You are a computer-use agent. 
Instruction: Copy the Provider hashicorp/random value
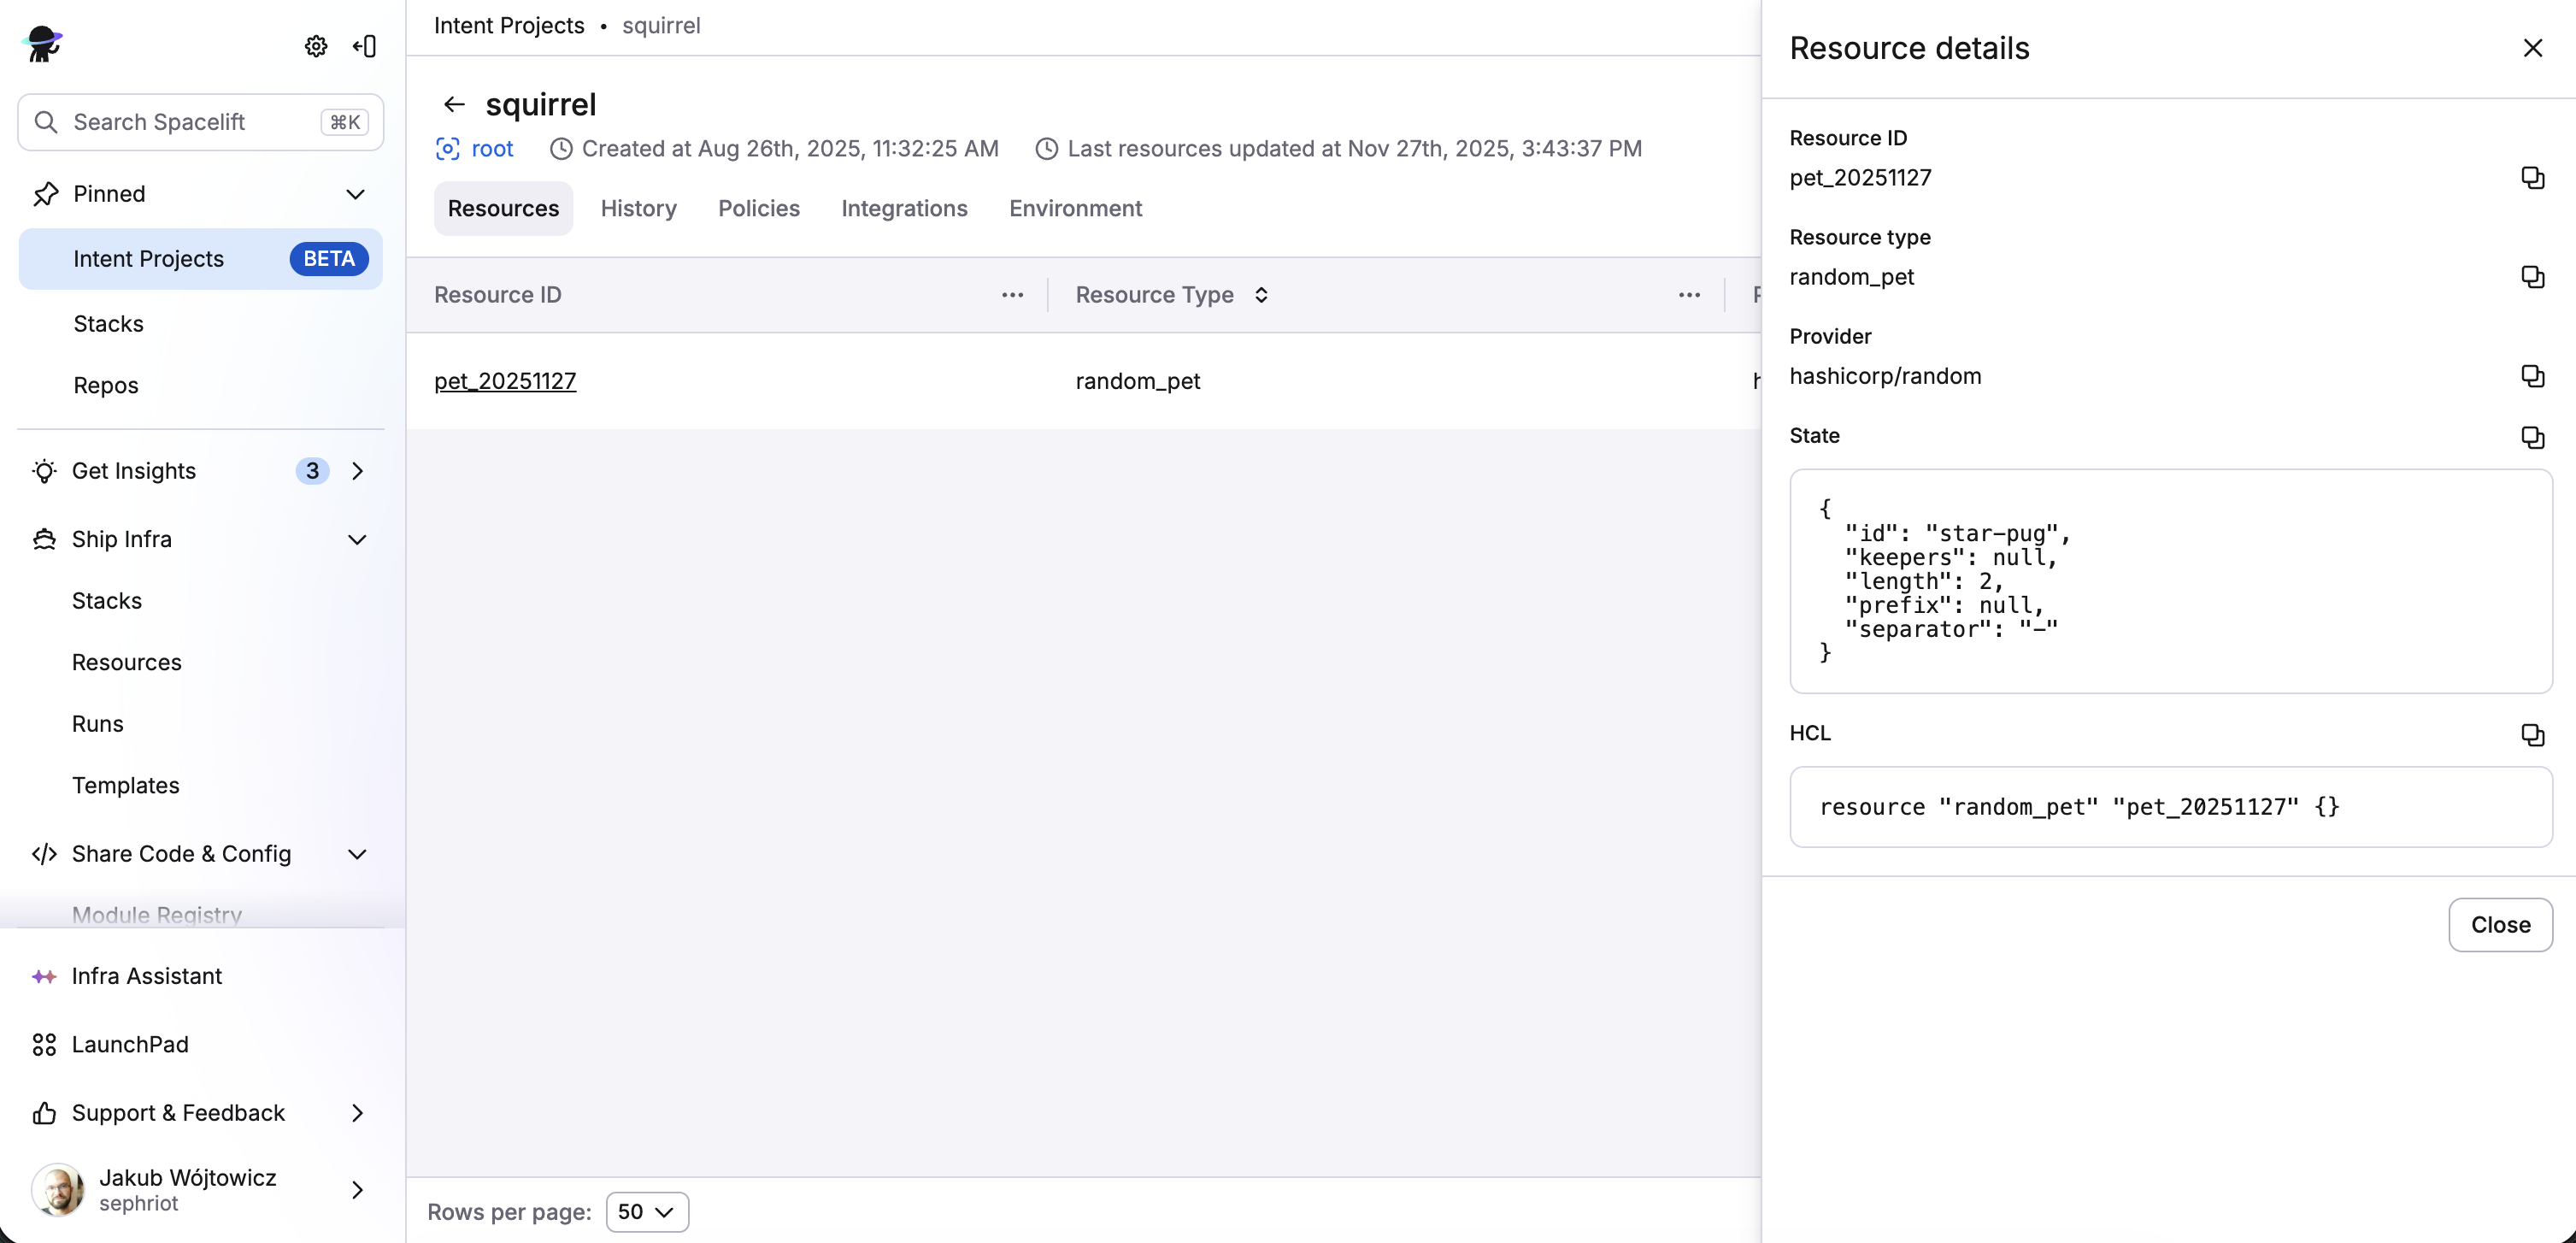pos(2533,376)
